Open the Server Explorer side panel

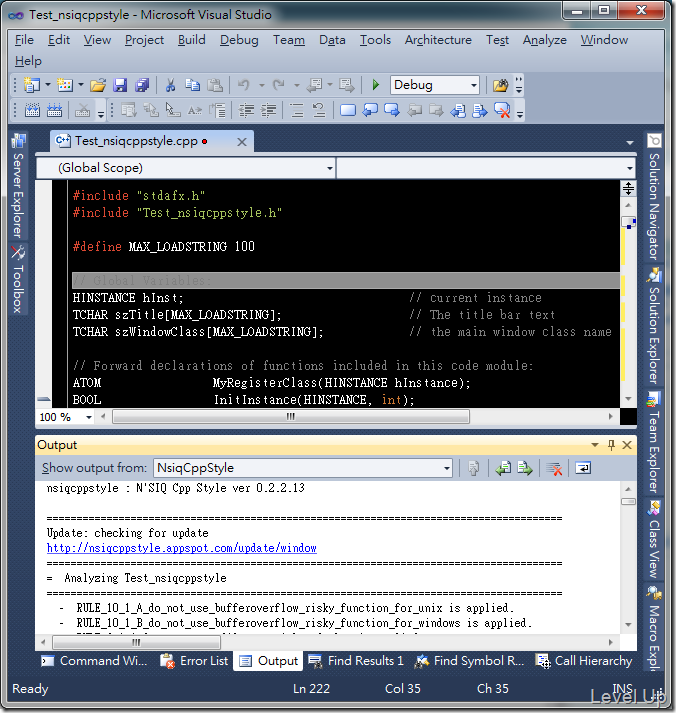point(18,186)
